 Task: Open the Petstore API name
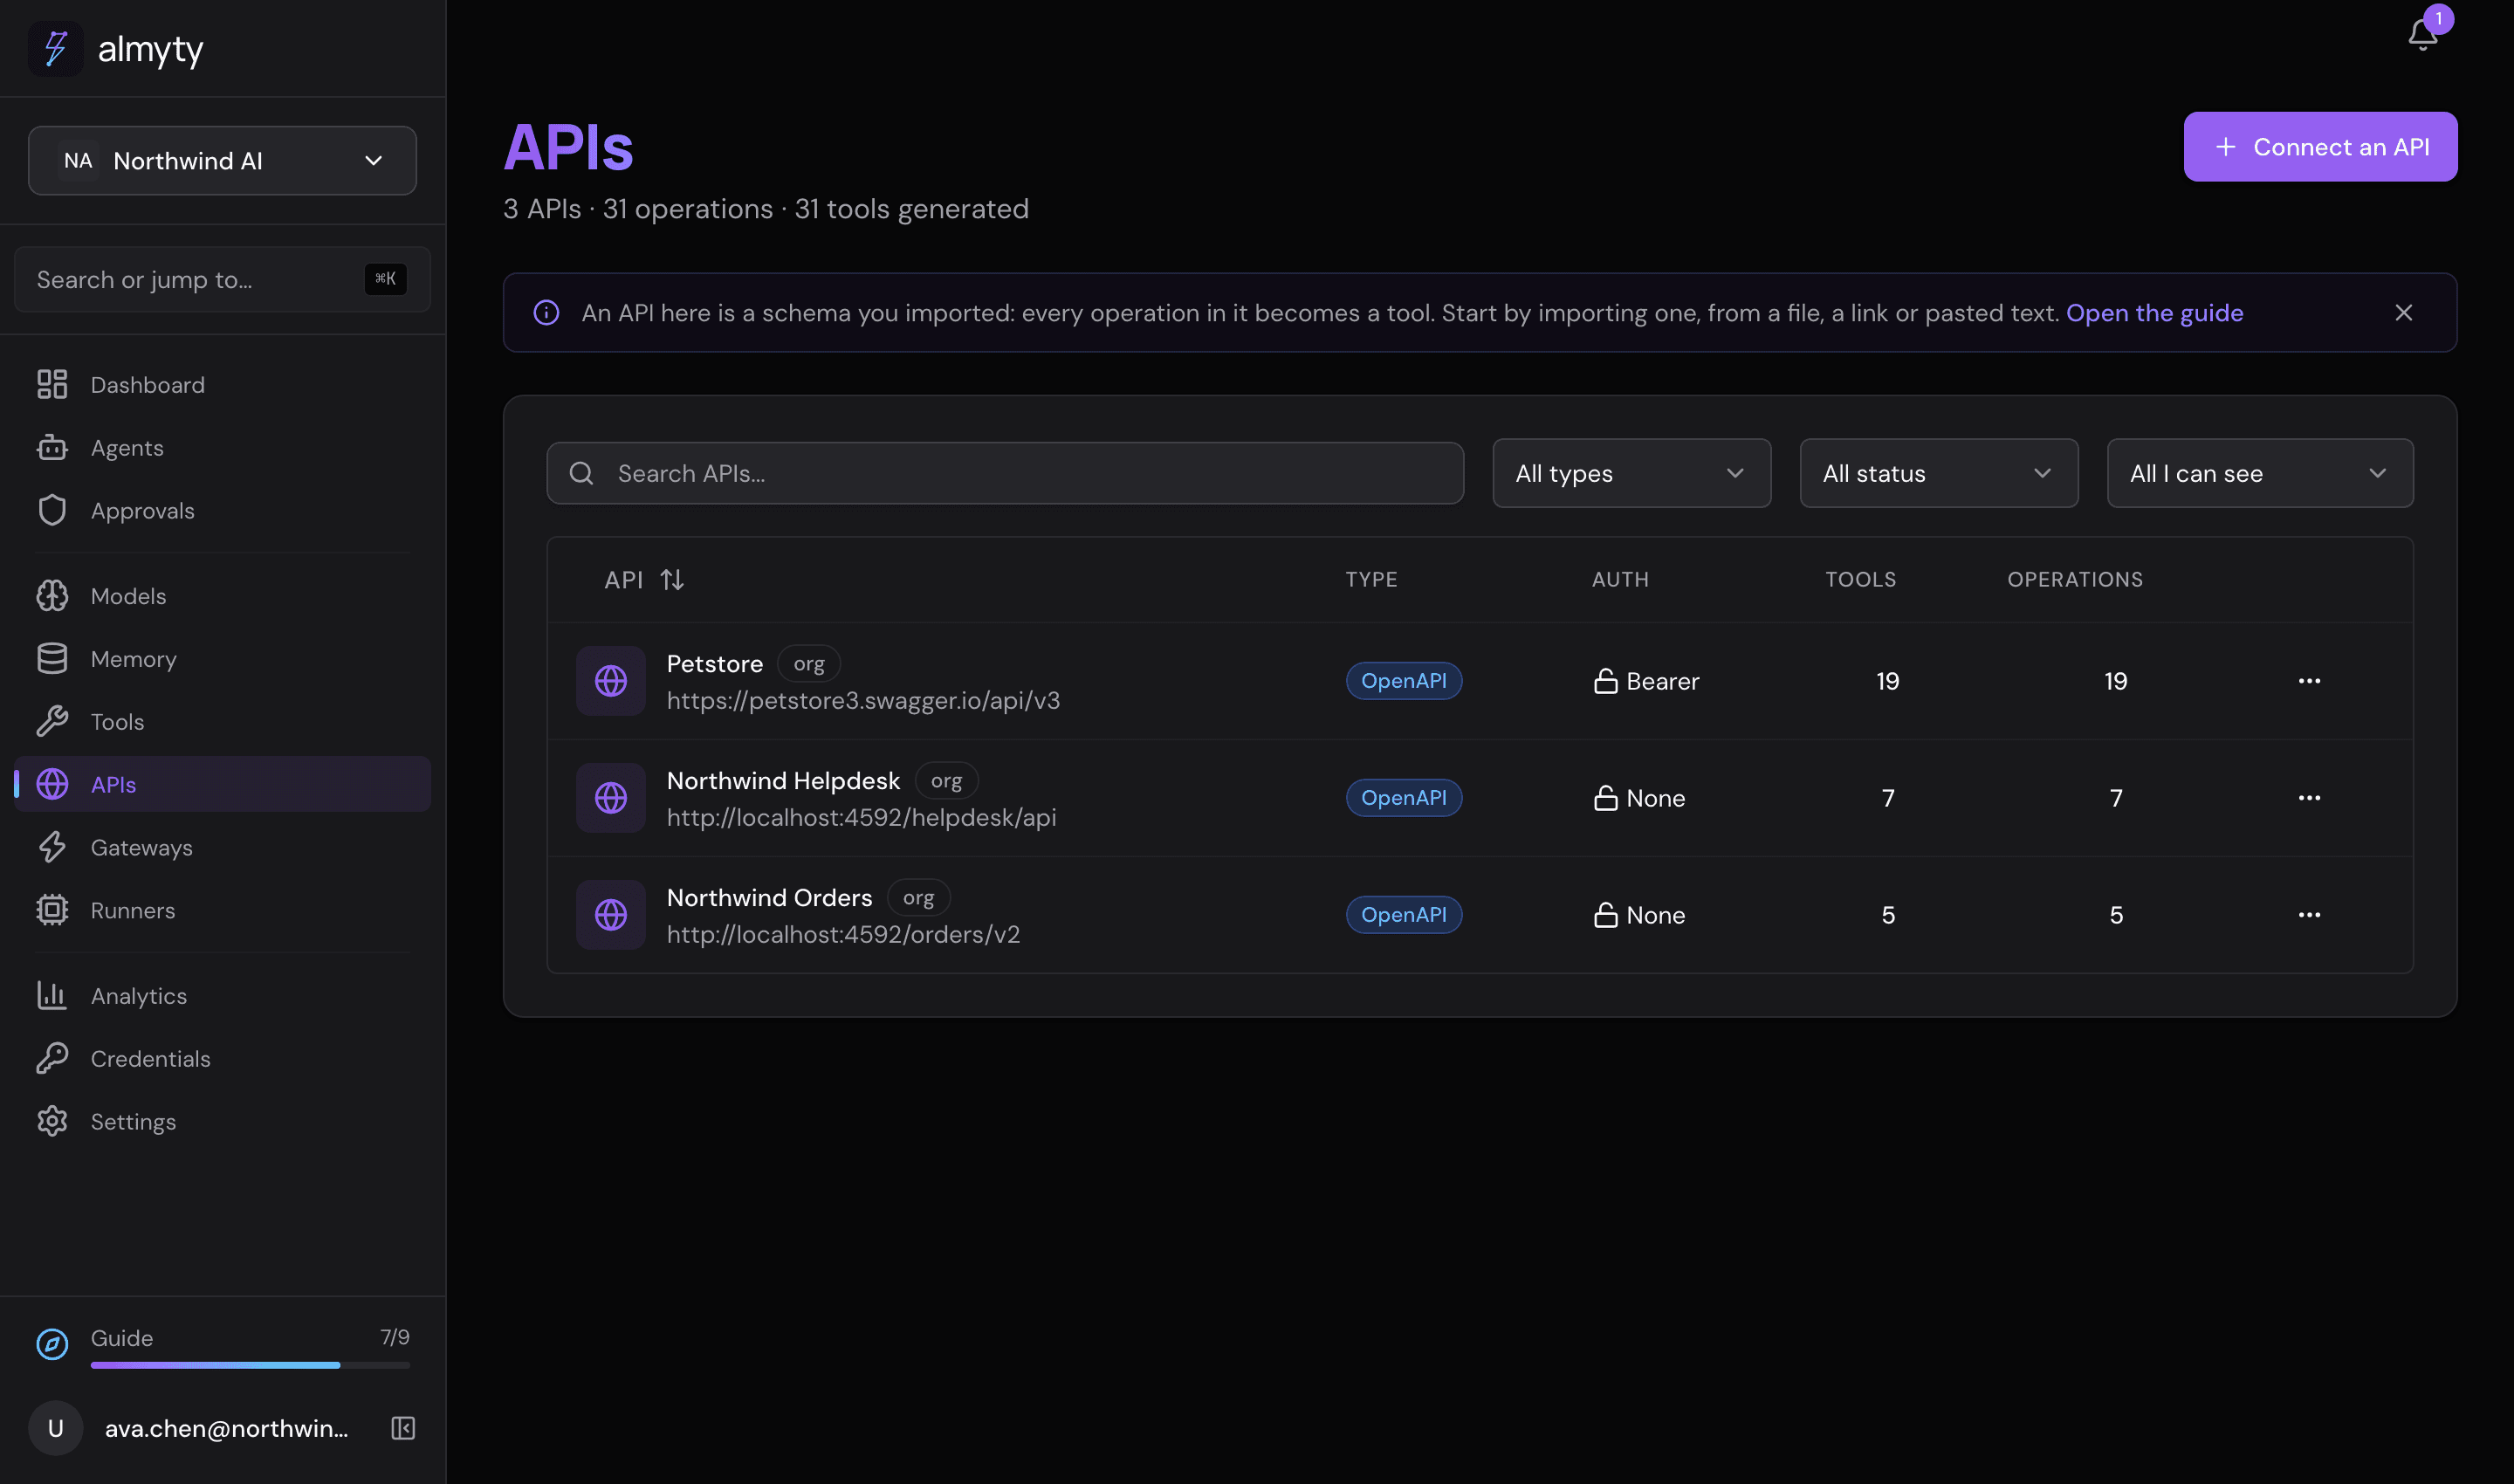pos(714,663)
